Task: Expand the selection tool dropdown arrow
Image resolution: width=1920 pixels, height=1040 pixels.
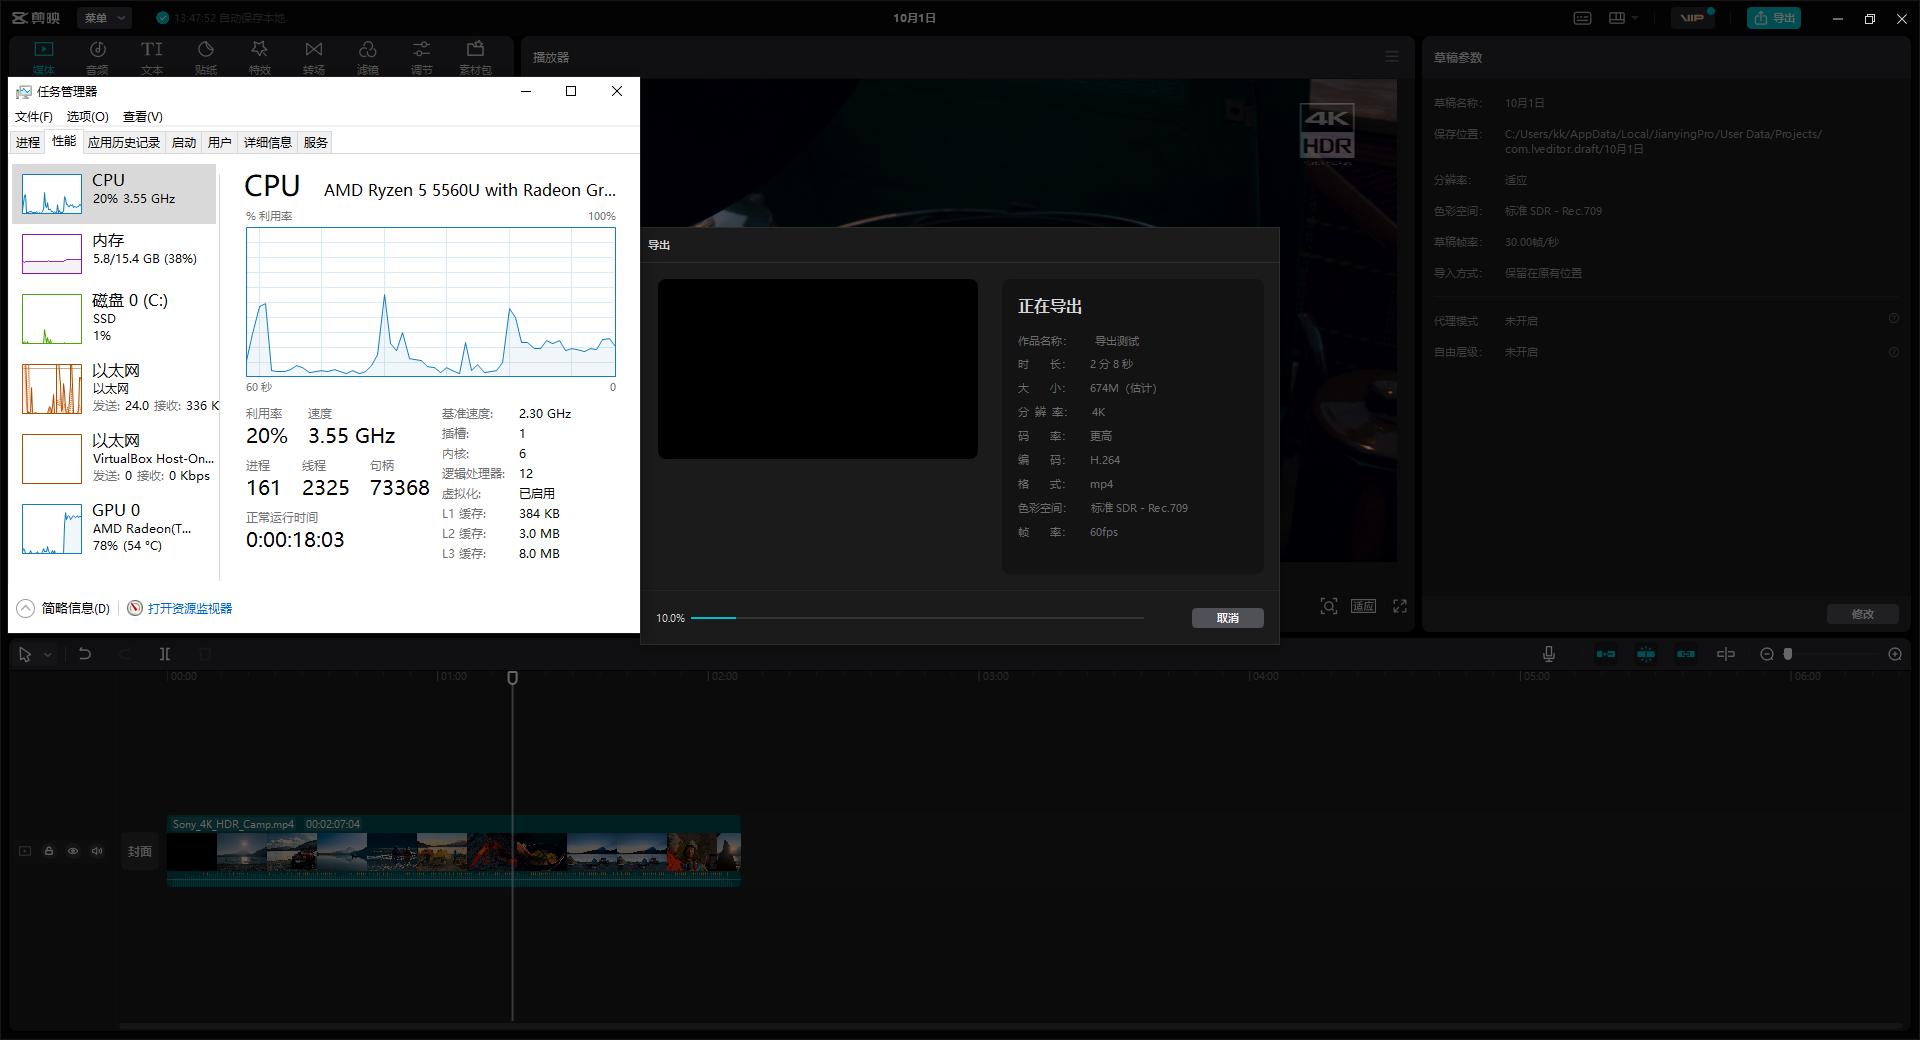Action: pyautogui.click(x=47, y=655)
